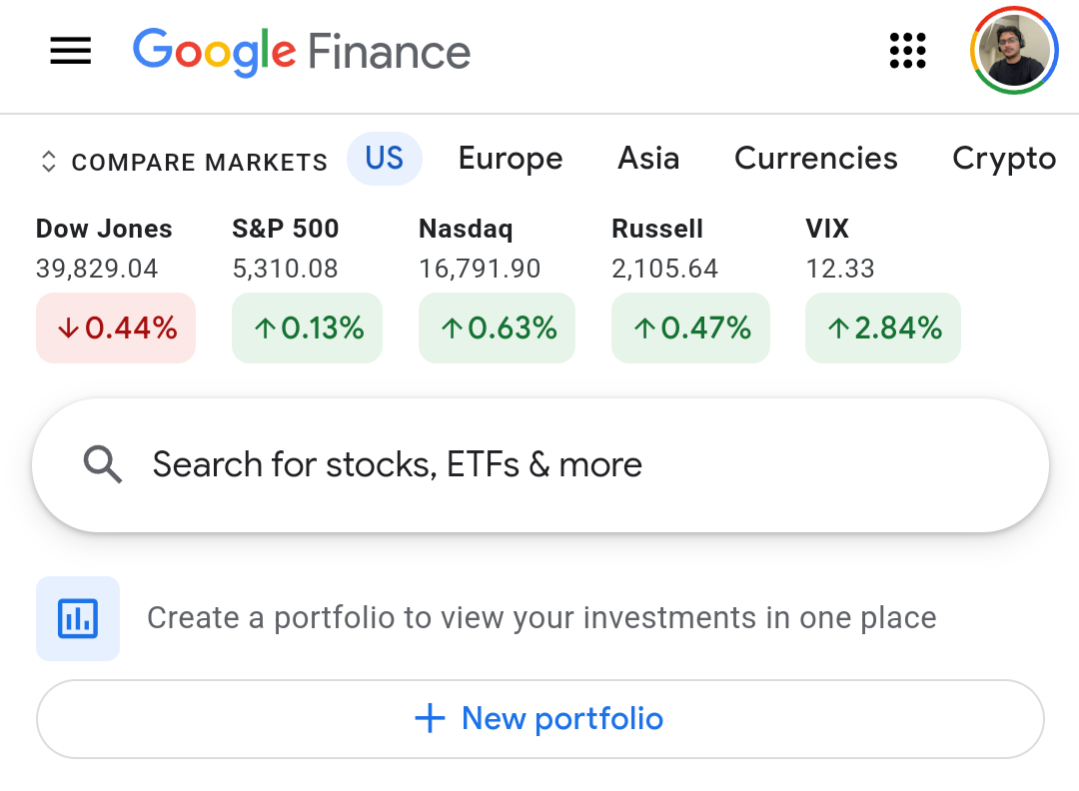Select the VIX index entry
Viewport: 1079px width, 791px height.
(827, 228)
